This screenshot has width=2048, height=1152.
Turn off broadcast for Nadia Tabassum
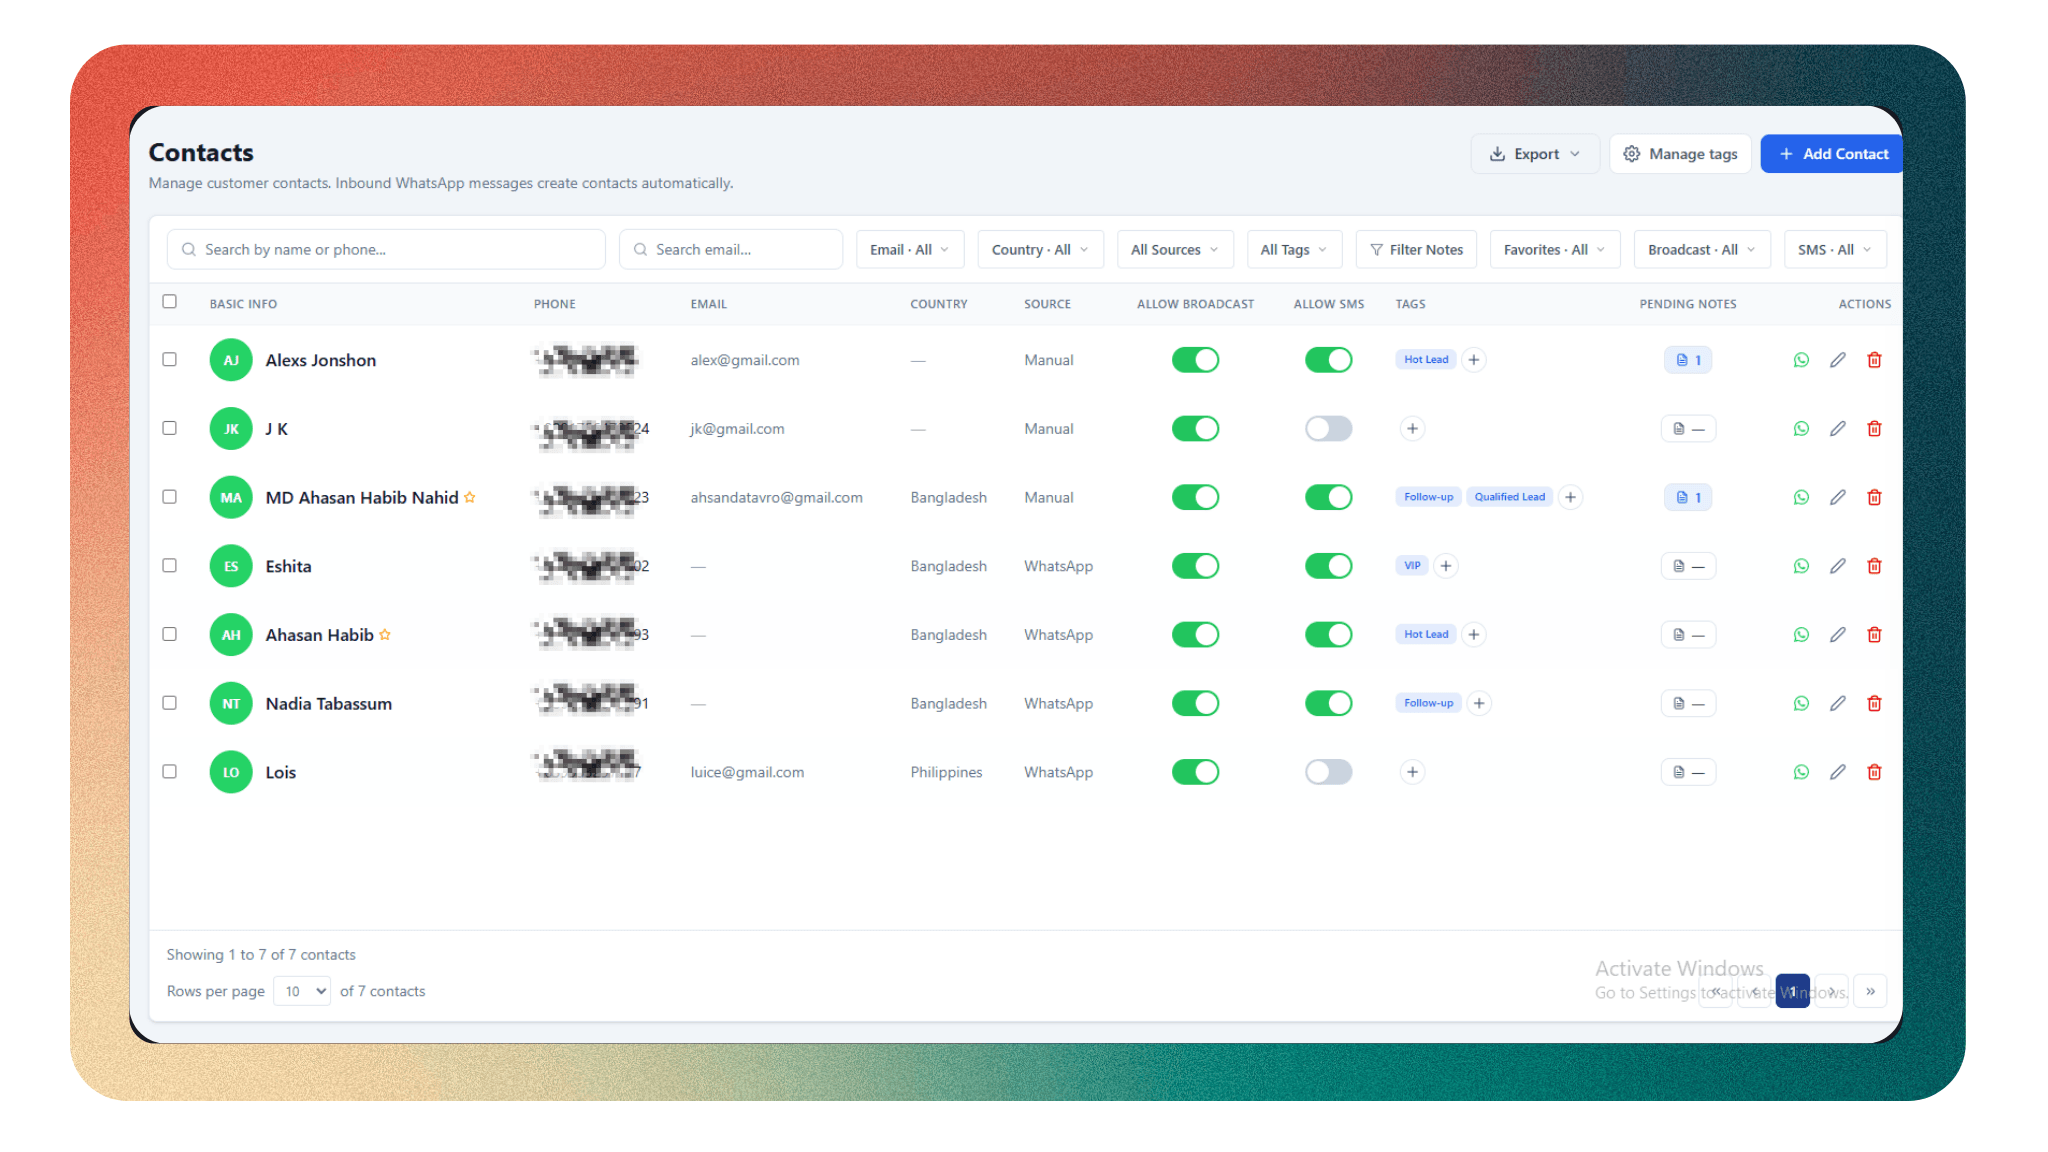point(1195,704)
